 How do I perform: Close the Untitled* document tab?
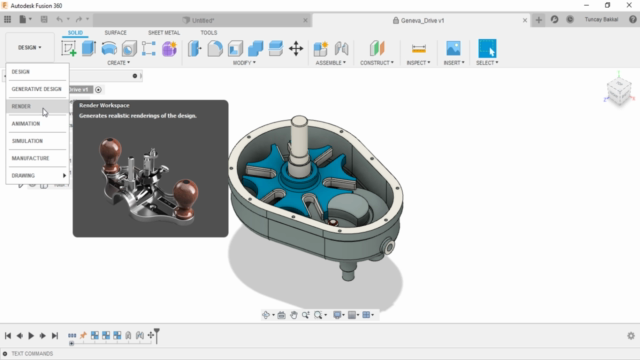point(305,20)
